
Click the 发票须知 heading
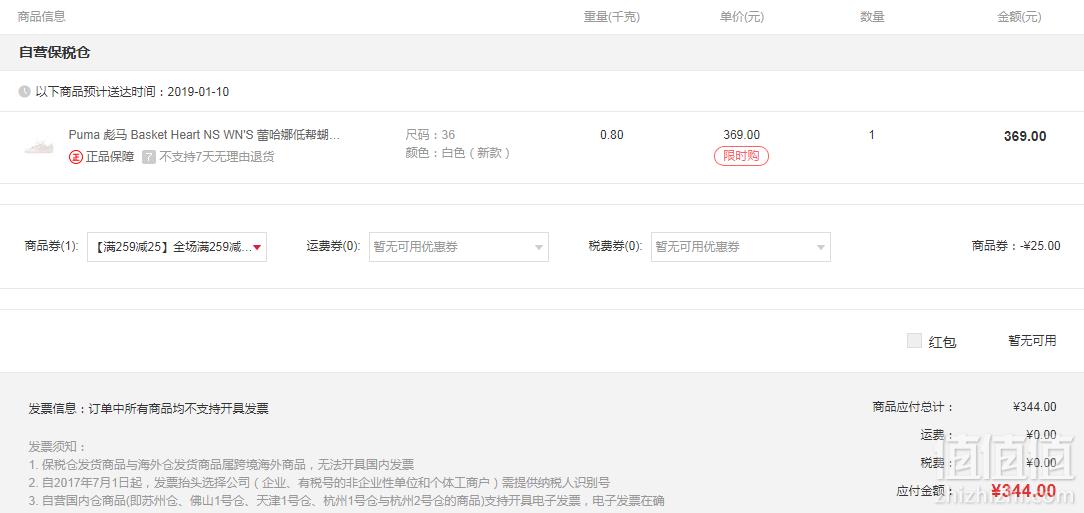tap(57, 446)
